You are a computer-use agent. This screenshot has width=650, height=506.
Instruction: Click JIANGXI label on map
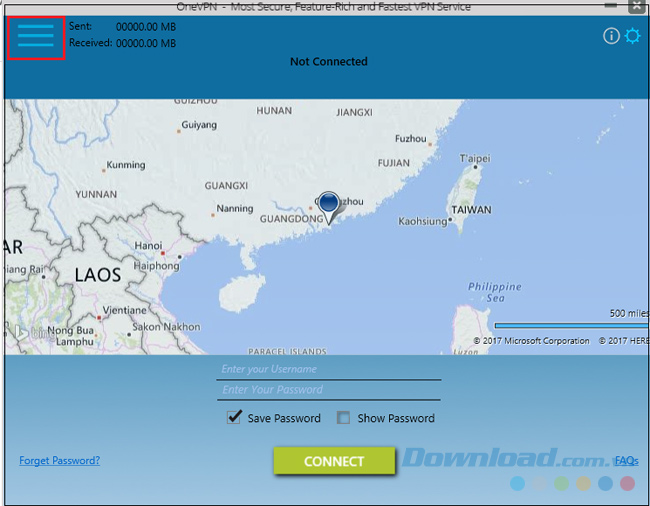[354, 112]
